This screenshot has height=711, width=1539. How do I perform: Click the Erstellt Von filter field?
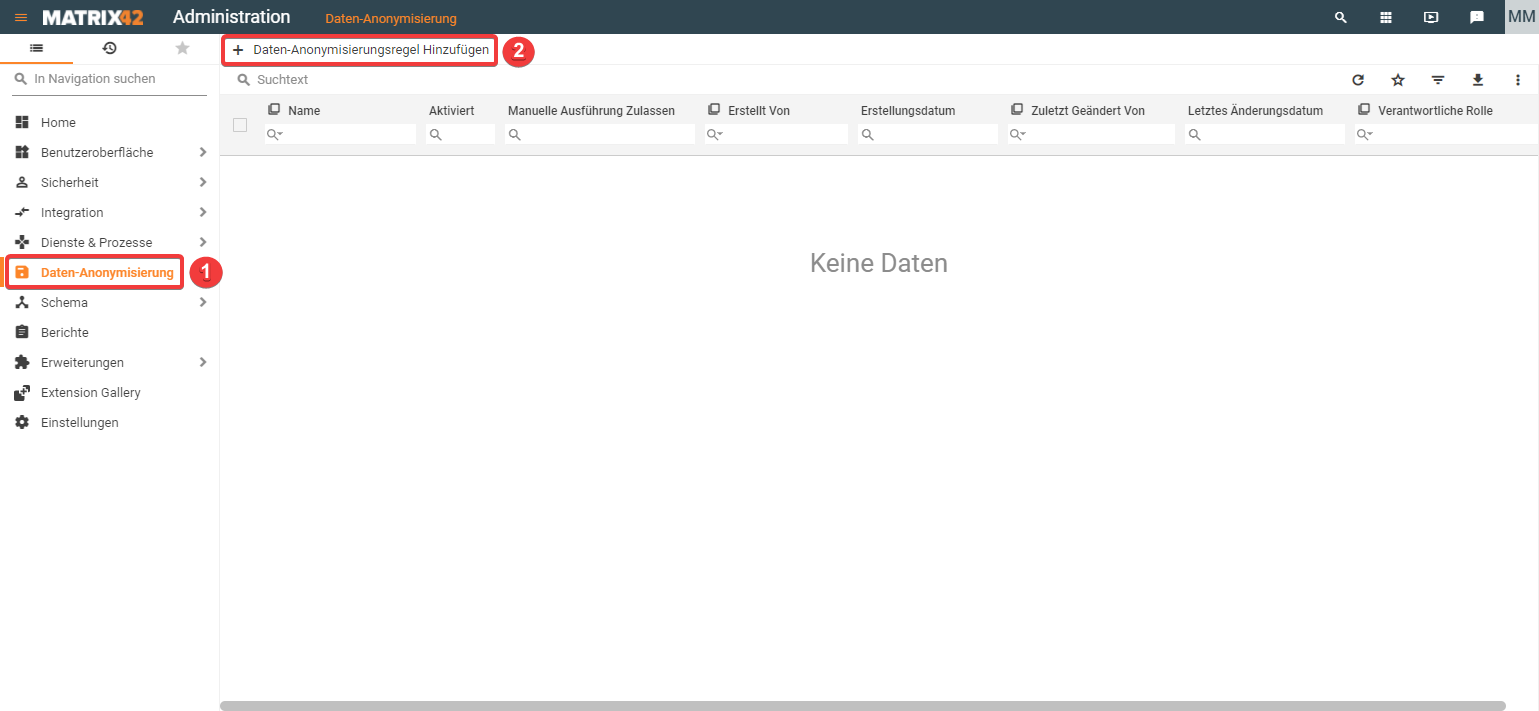point(776,134)
